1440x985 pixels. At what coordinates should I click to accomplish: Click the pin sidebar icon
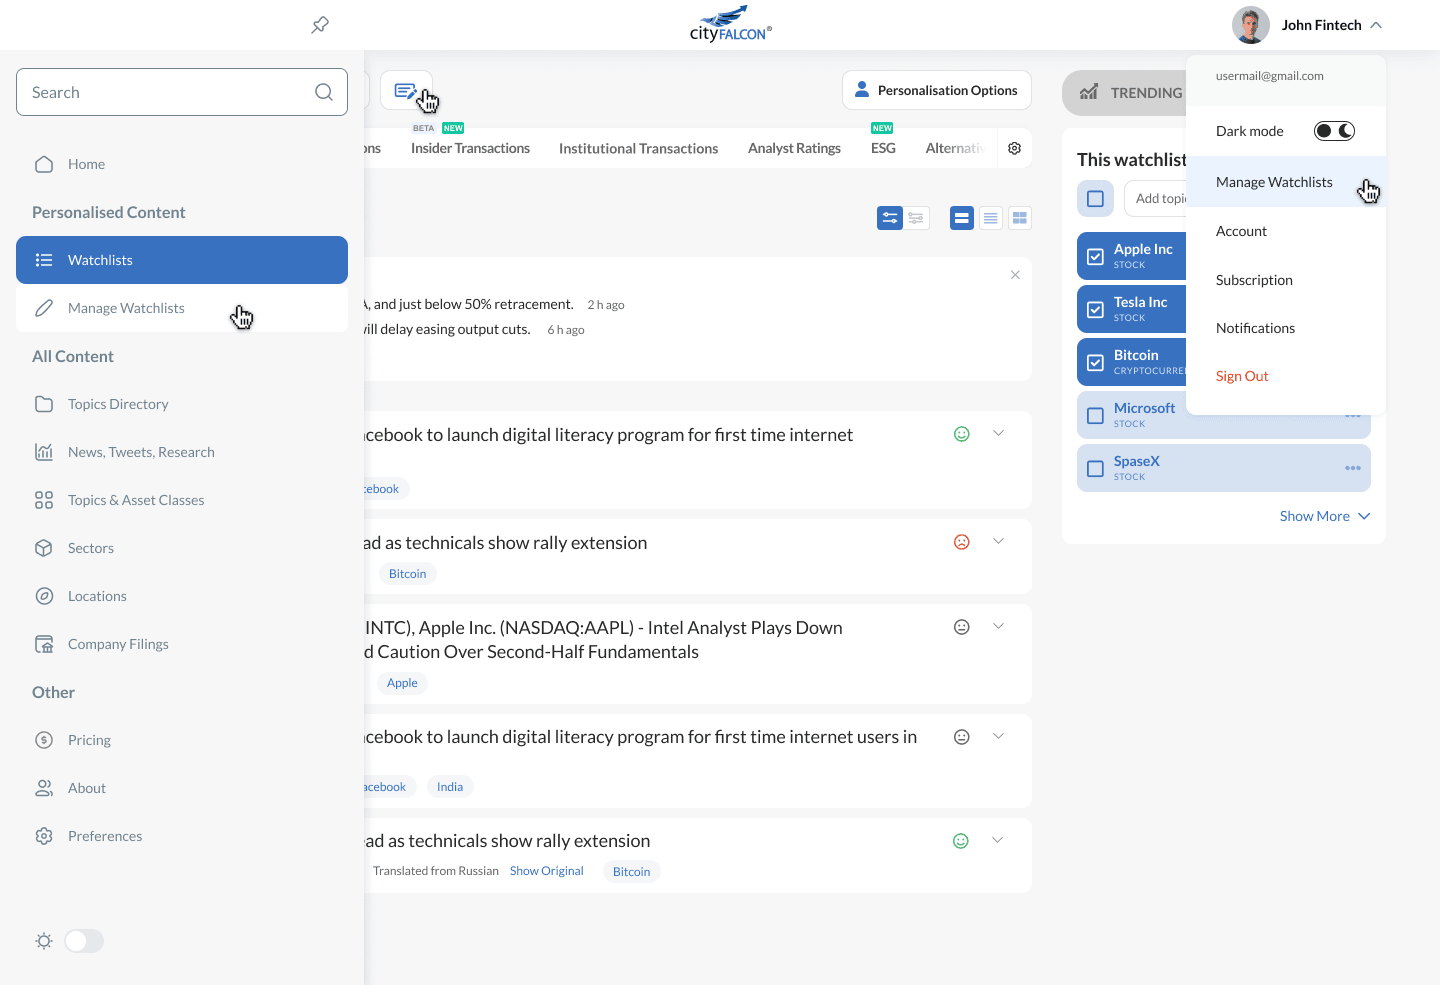320,25
